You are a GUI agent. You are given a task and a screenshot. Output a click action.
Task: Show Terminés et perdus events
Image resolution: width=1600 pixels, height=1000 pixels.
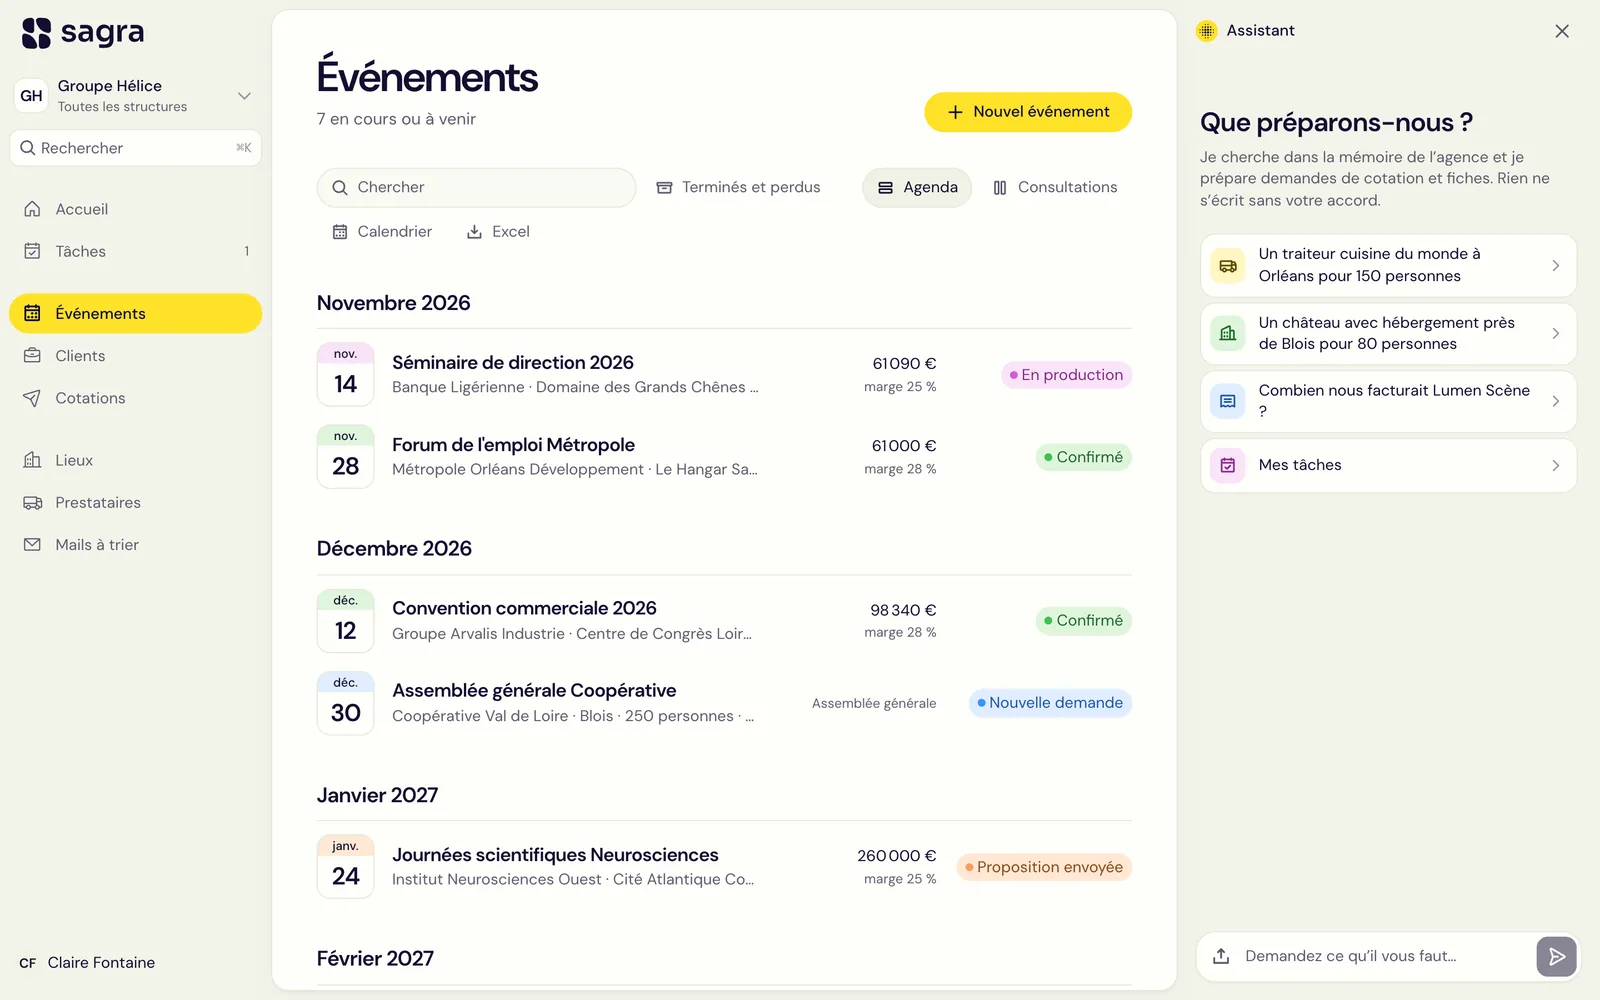click(x=738, y=188)
